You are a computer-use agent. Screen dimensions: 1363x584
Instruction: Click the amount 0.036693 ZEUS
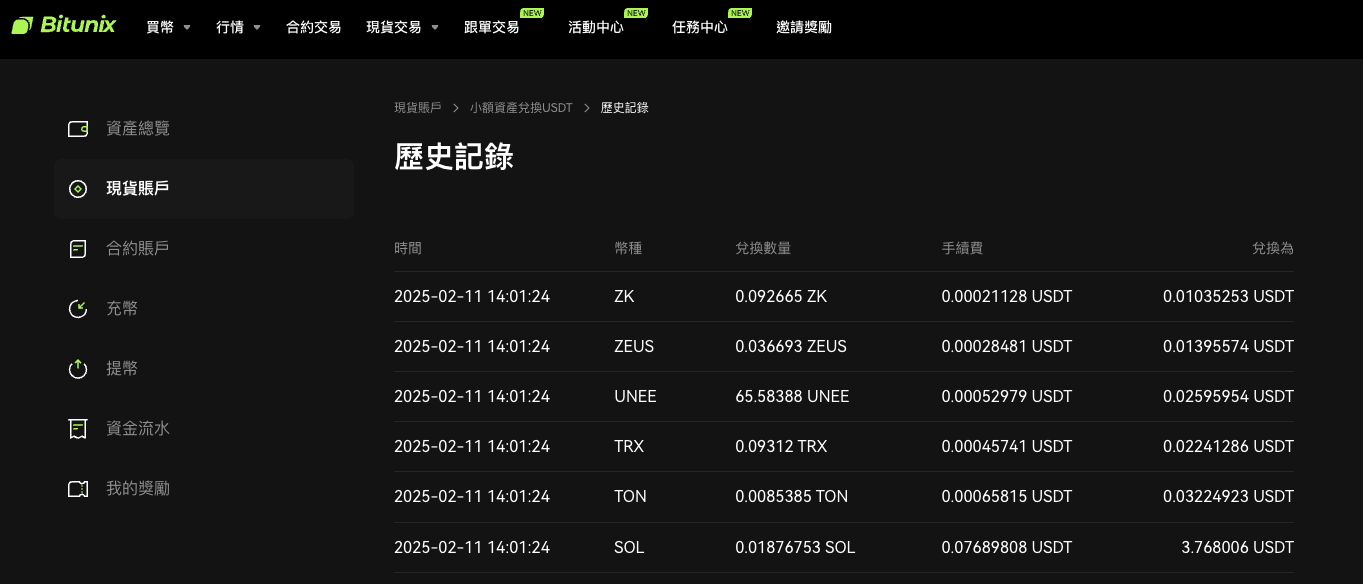tap(791, 347)
